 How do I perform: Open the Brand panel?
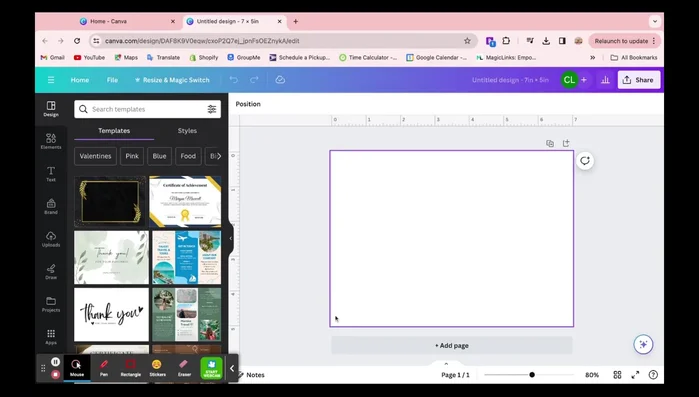(51, 206)
